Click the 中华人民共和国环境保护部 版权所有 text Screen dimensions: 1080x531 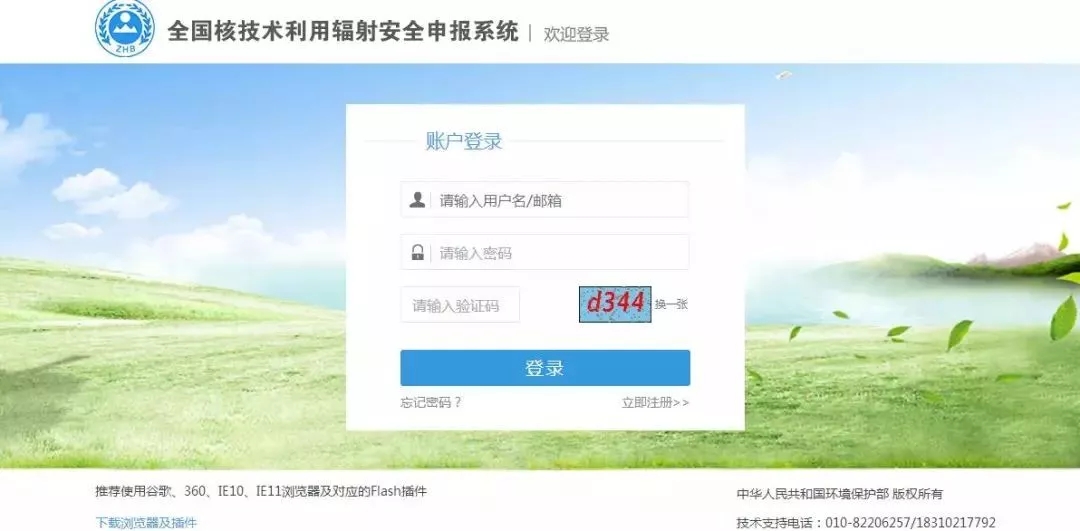[840, 494]
